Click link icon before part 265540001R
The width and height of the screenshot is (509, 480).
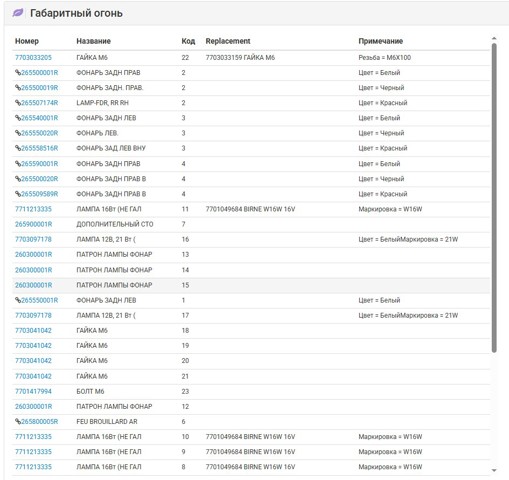18,118
